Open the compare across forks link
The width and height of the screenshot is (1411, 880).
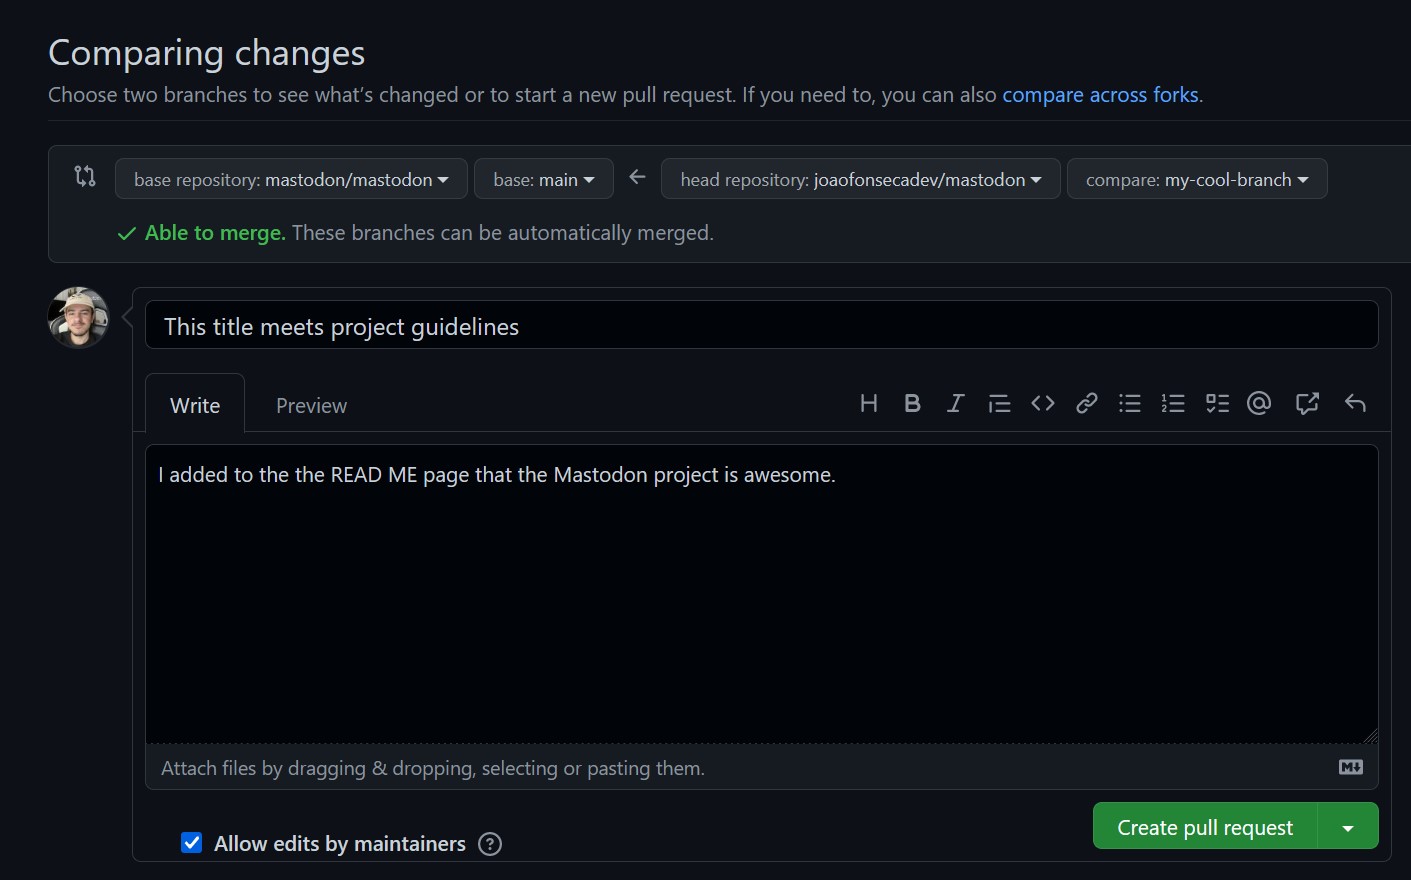click(1100, 95)
